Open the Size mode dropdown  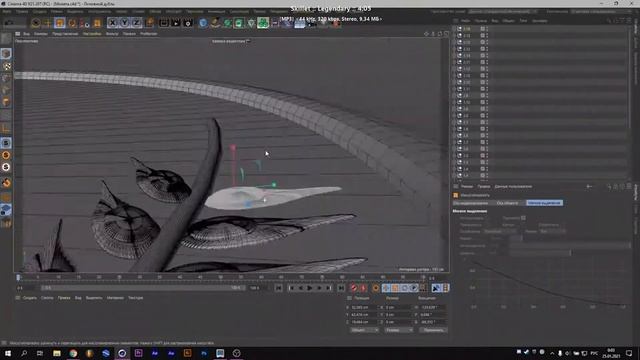398,330
